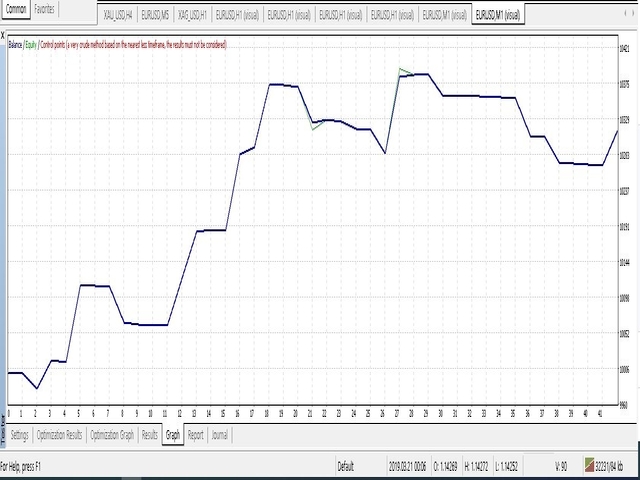Click the green Equity legend label

coord(31,45)
